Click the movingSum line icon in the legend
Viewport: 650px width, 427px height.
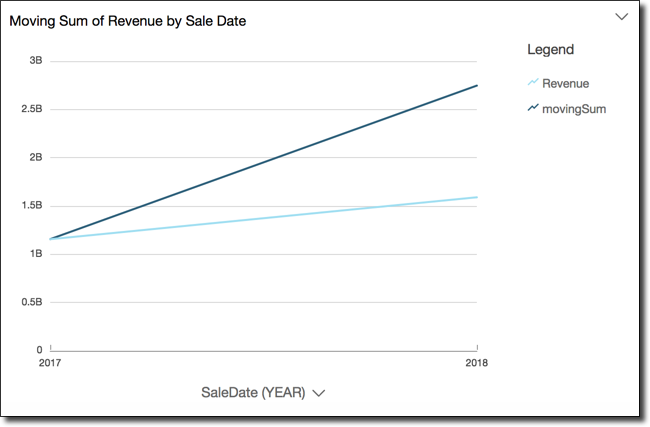coord(533,108)
